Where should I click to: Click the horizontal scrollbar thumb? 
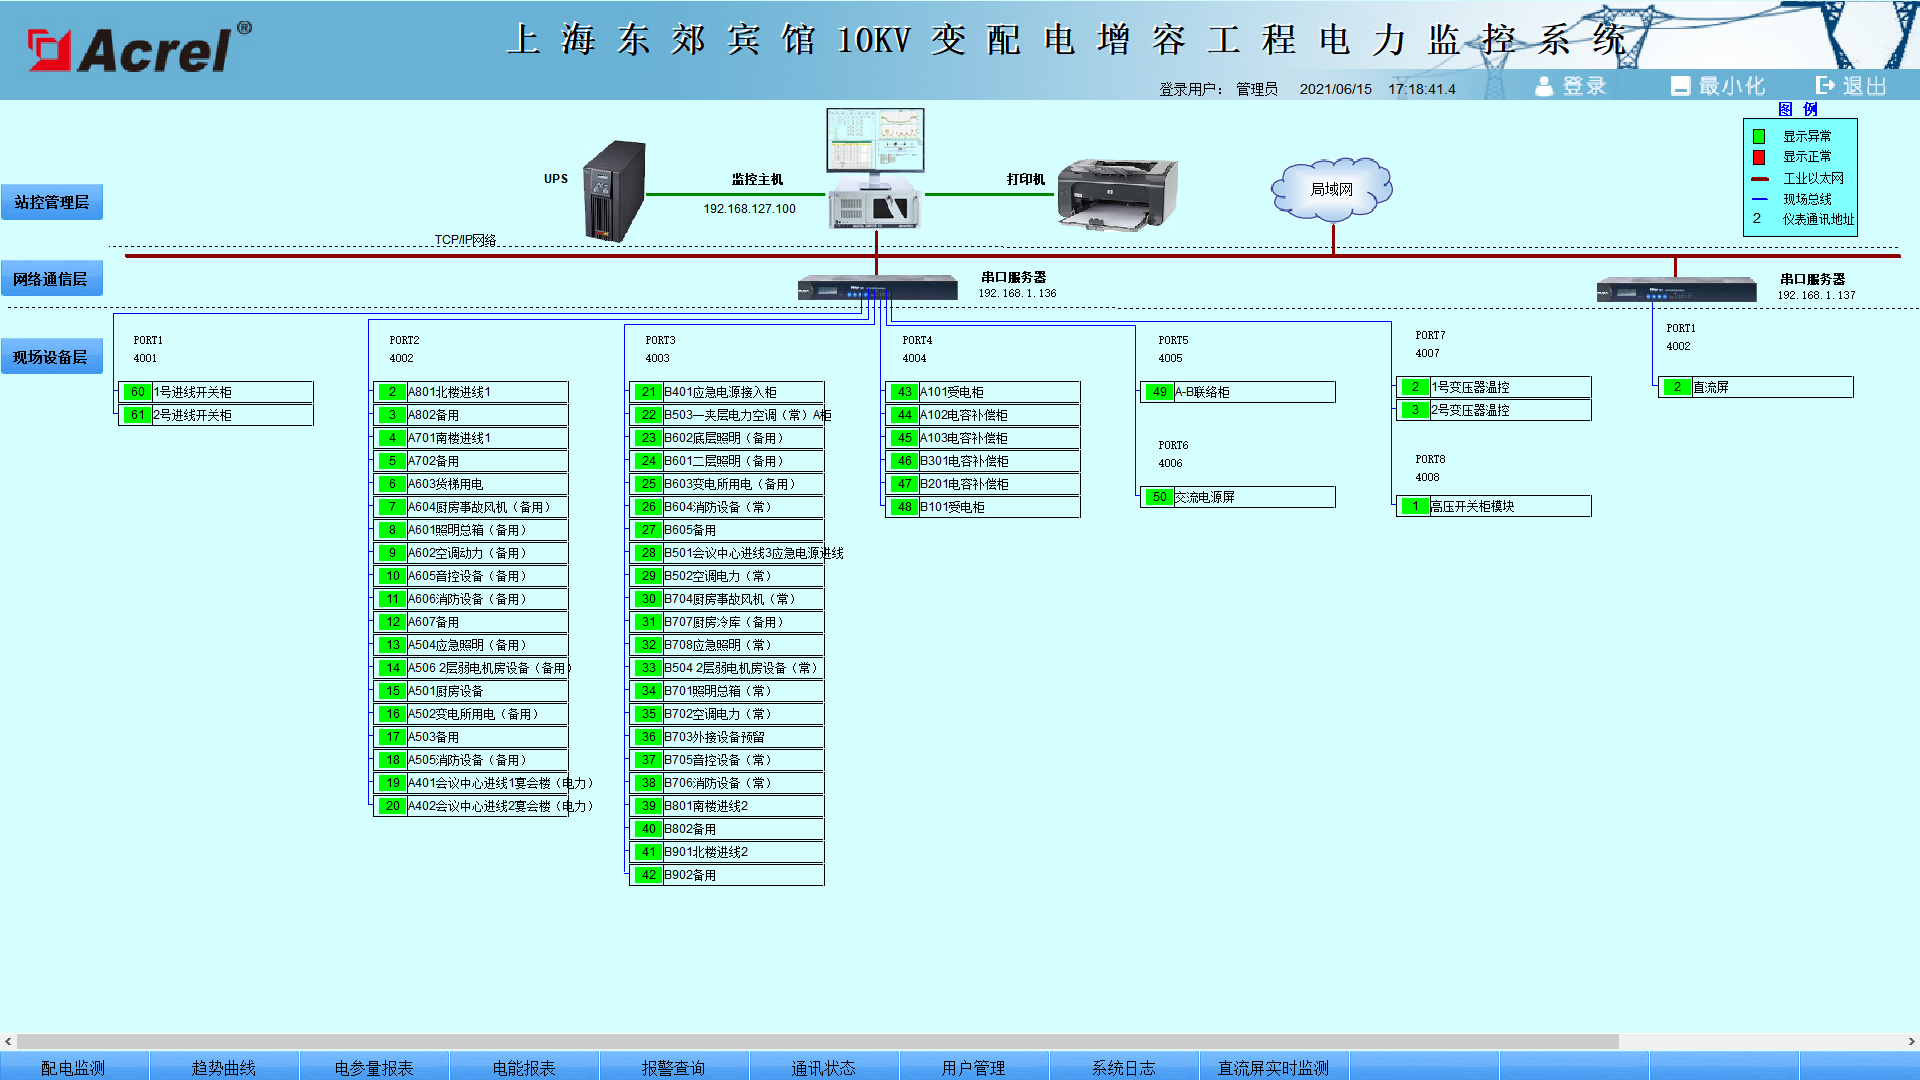coord(818,1041)
